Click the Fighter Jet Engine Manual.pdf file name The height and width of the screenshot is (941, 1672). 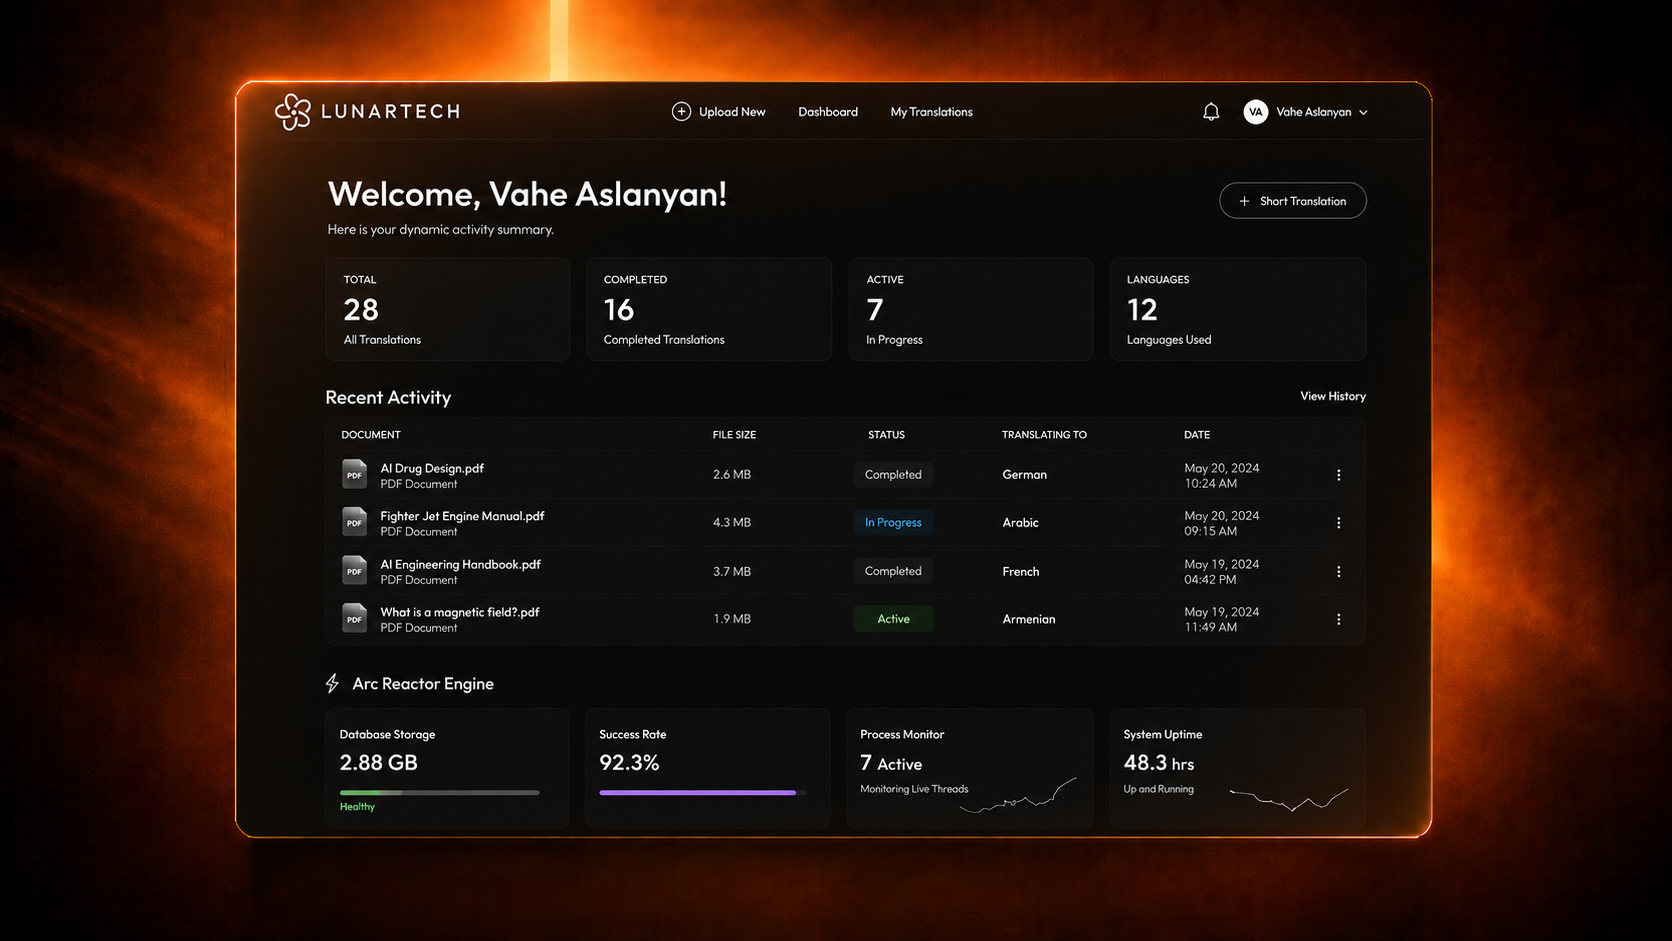pos(462,516)
